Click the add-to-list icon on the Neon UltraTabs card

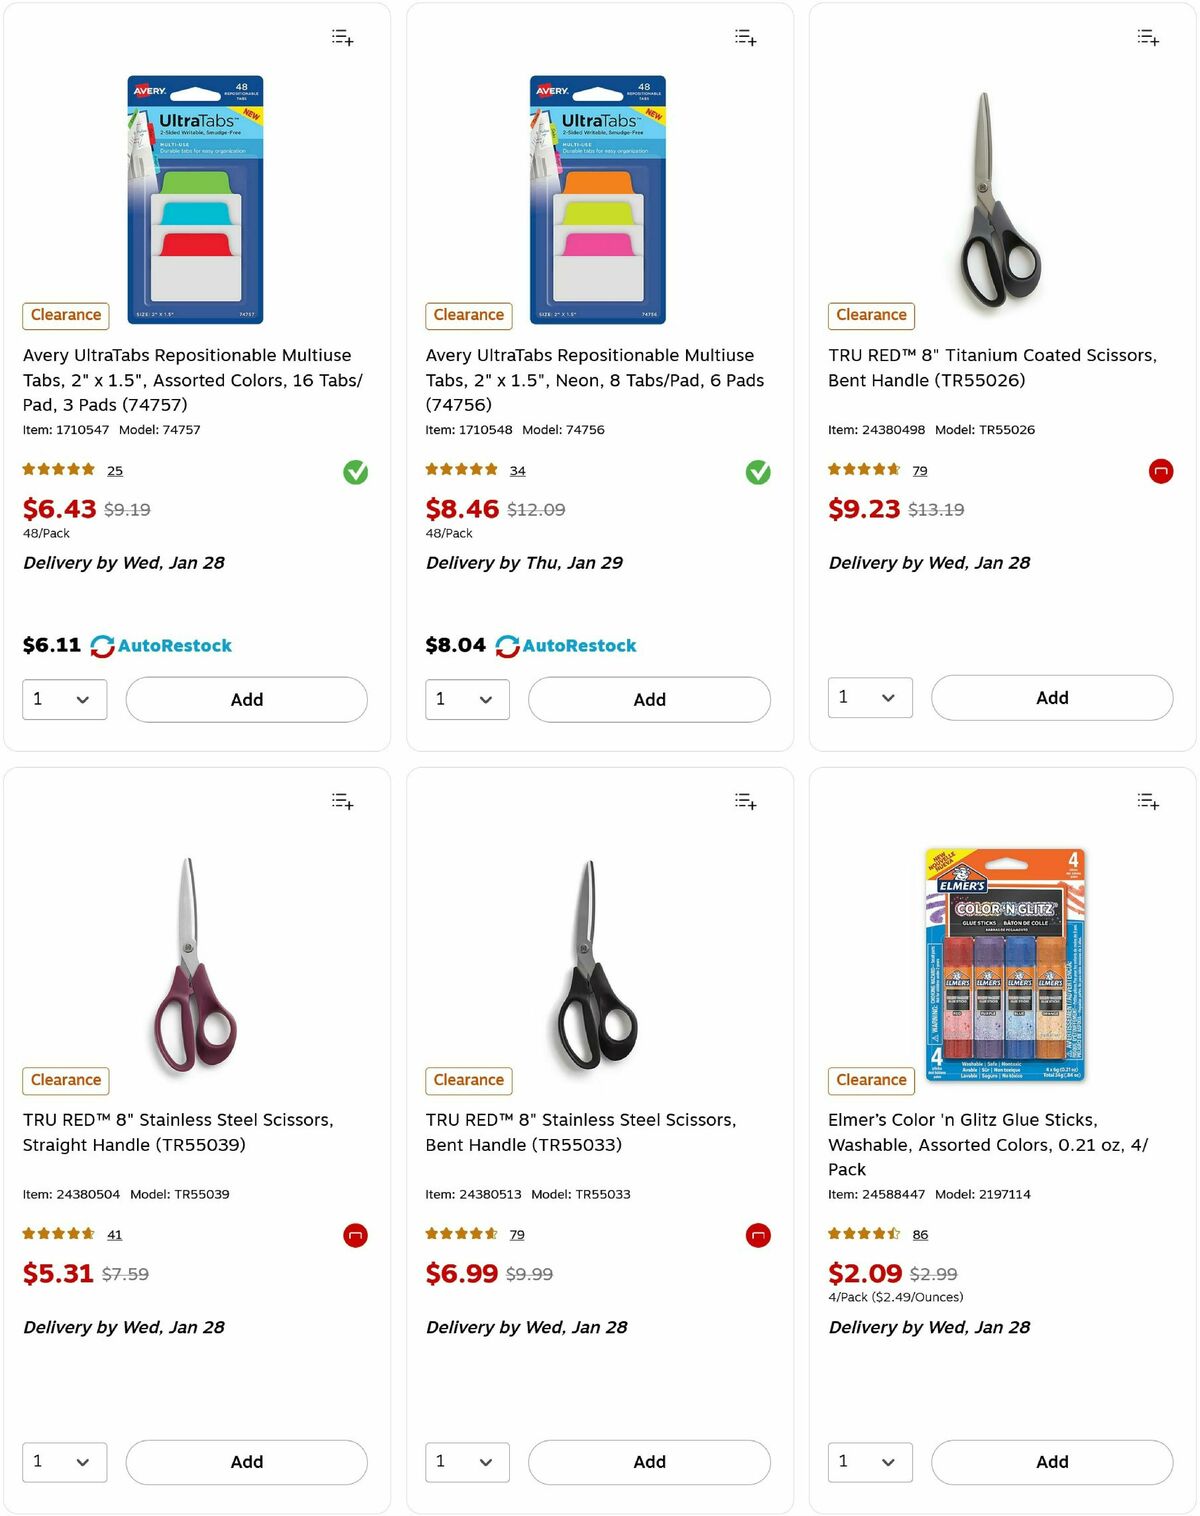[x=745, y=37]
